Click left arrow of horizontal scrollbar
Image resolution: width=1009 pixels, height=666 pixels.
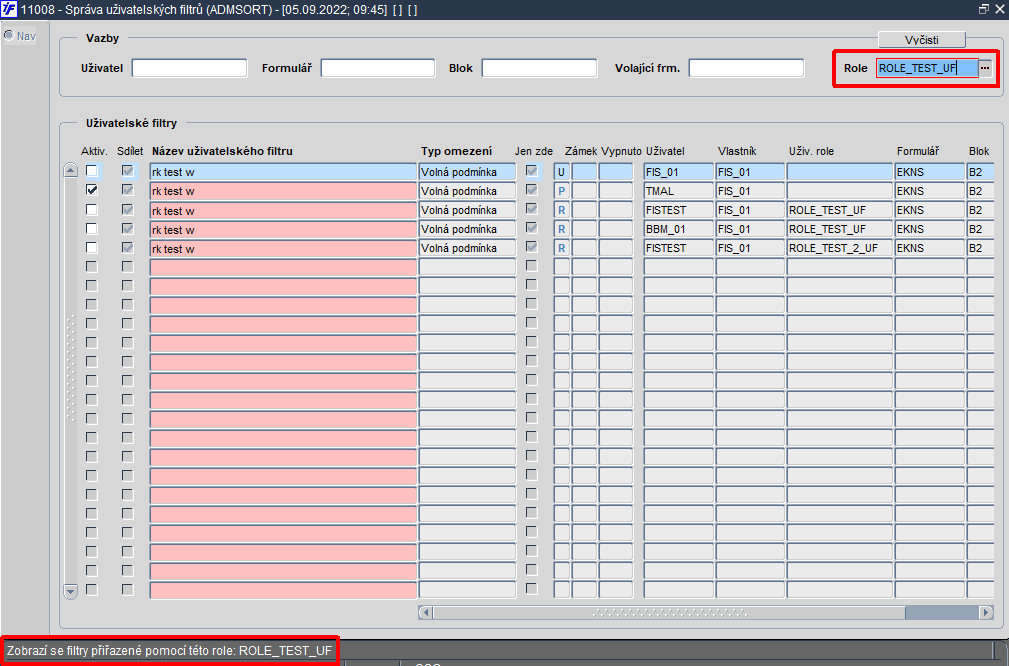coord(425,613)
